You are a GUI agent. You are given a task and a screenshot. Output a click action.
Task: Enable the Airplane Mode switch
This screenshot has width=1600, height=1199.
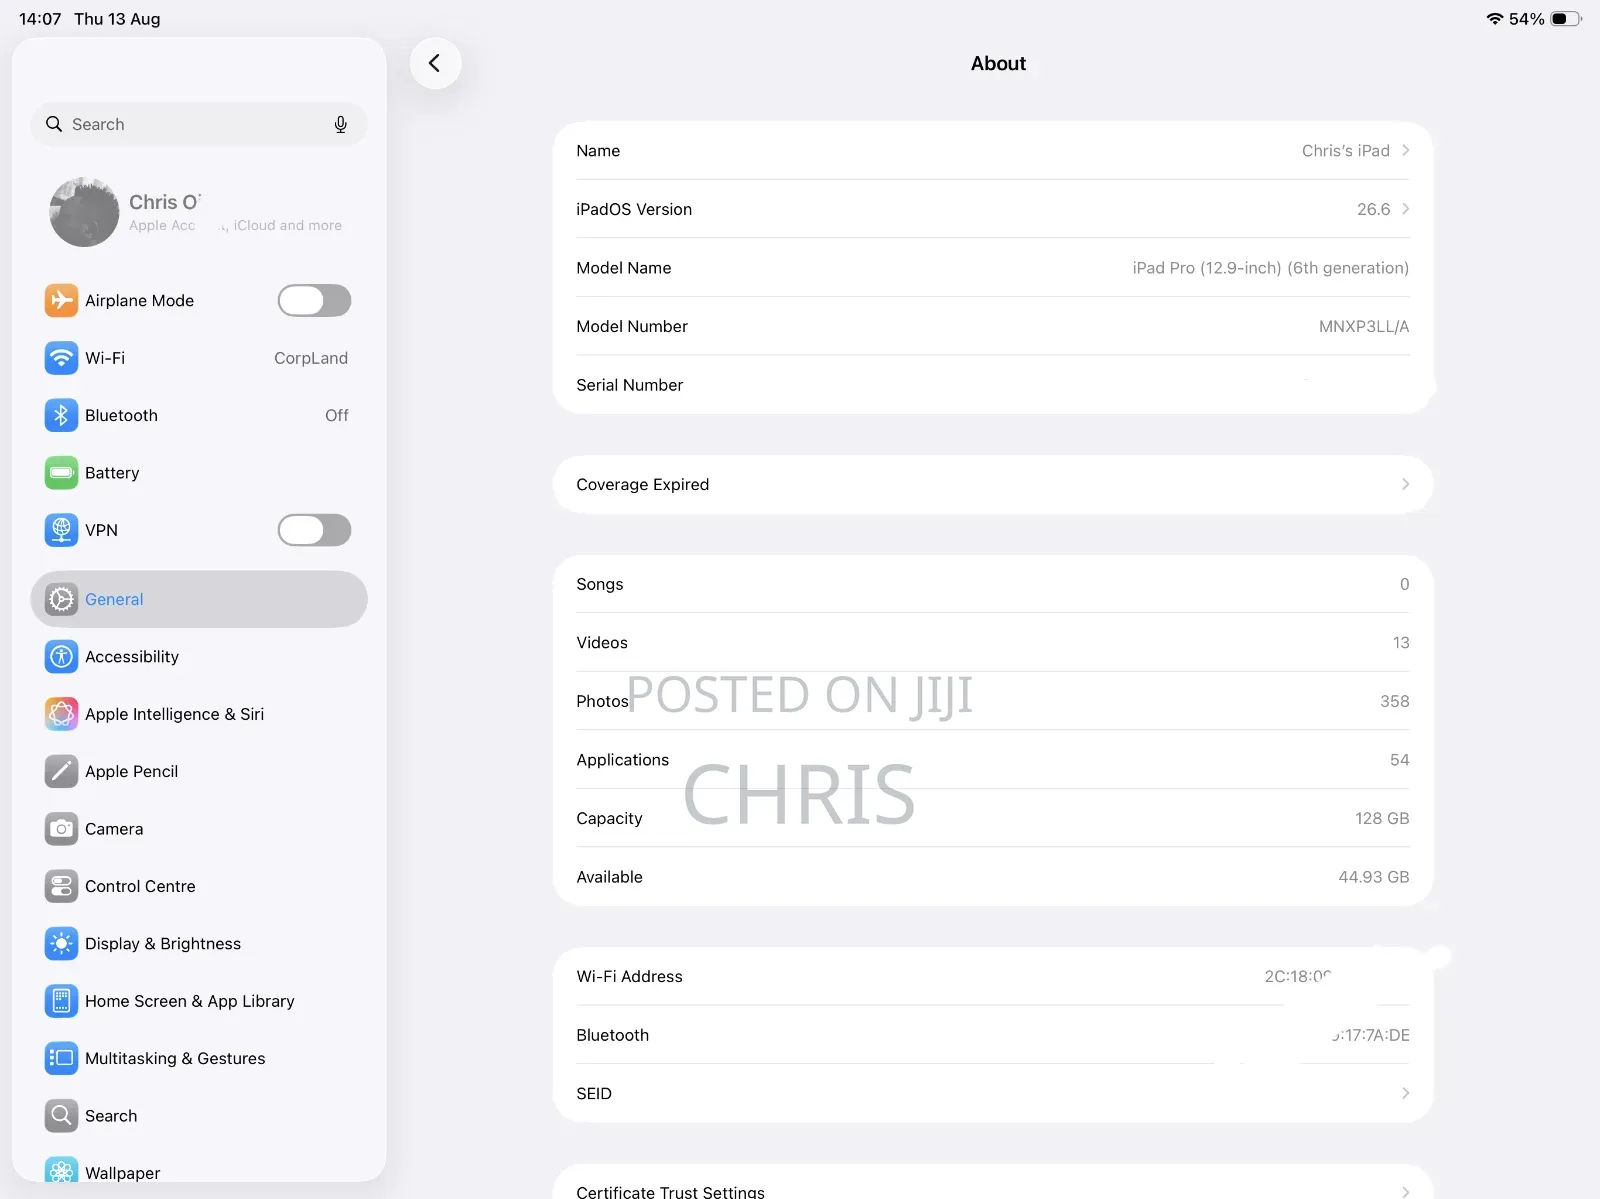pyautogui.click(x=314, y=300)
